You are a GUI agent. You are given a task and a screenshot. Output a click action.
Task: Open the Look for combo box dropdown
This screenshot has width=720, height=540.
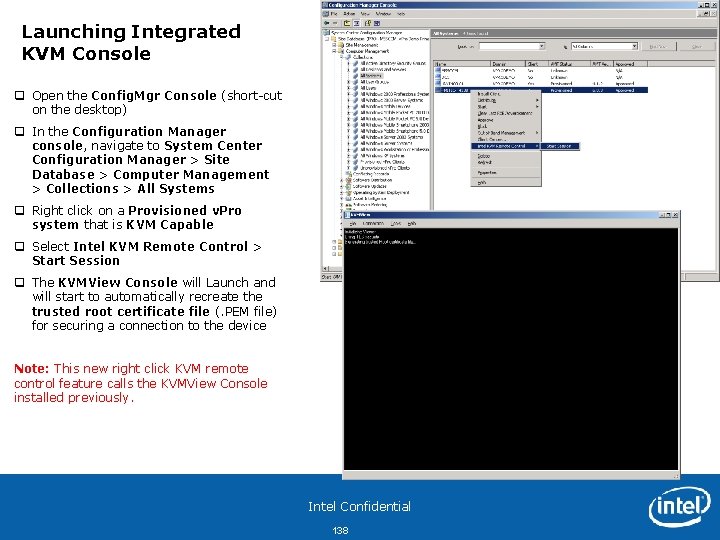pyautogui.click(x=542, y=46)
